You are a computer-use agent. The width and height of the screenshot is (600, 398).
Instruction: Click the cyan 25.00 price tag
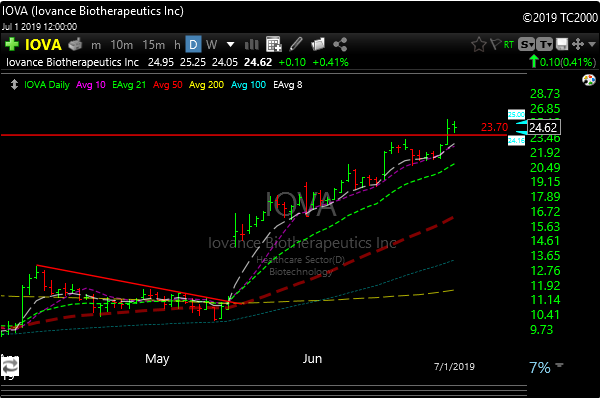pos(516,114)
